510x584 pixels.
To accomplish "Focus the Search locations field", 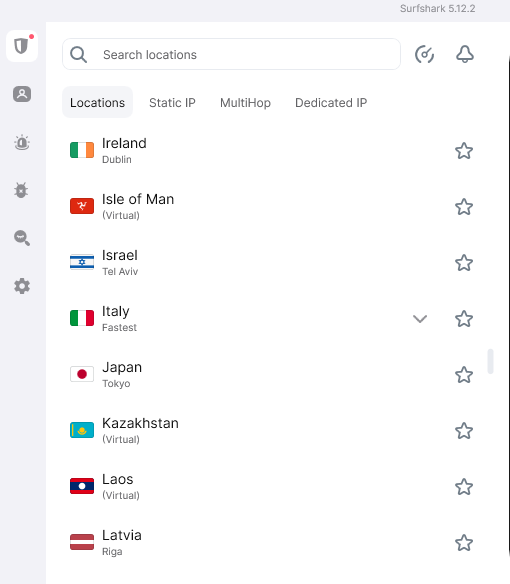I will point(231,54).
